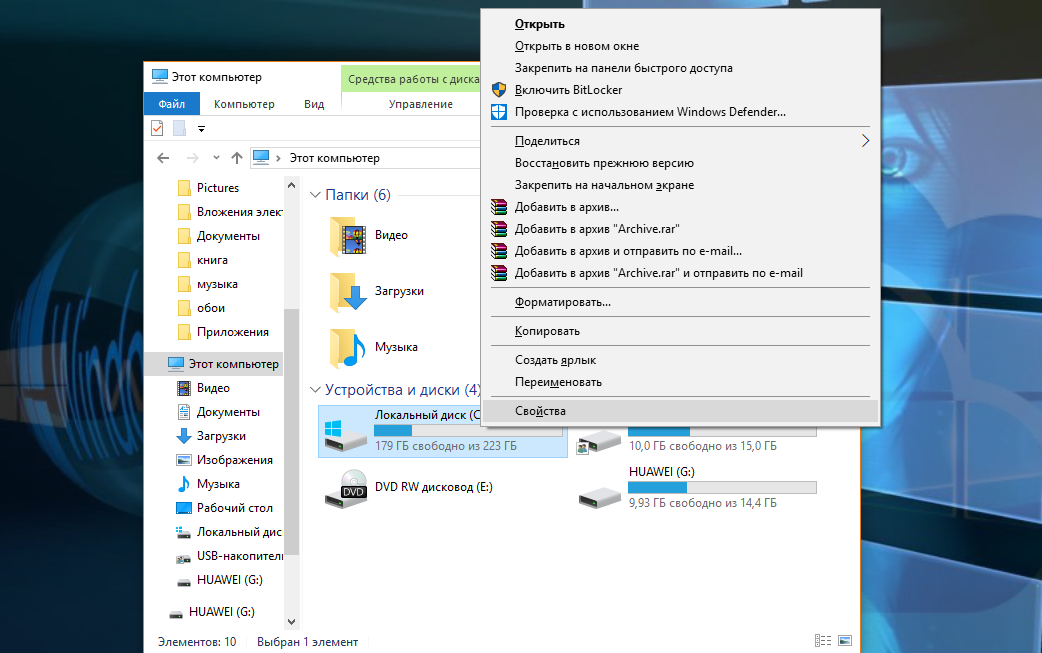The image size is (1042, 653).
Task: Choose Открыть in context menu
Action: (x=680, y=24)
